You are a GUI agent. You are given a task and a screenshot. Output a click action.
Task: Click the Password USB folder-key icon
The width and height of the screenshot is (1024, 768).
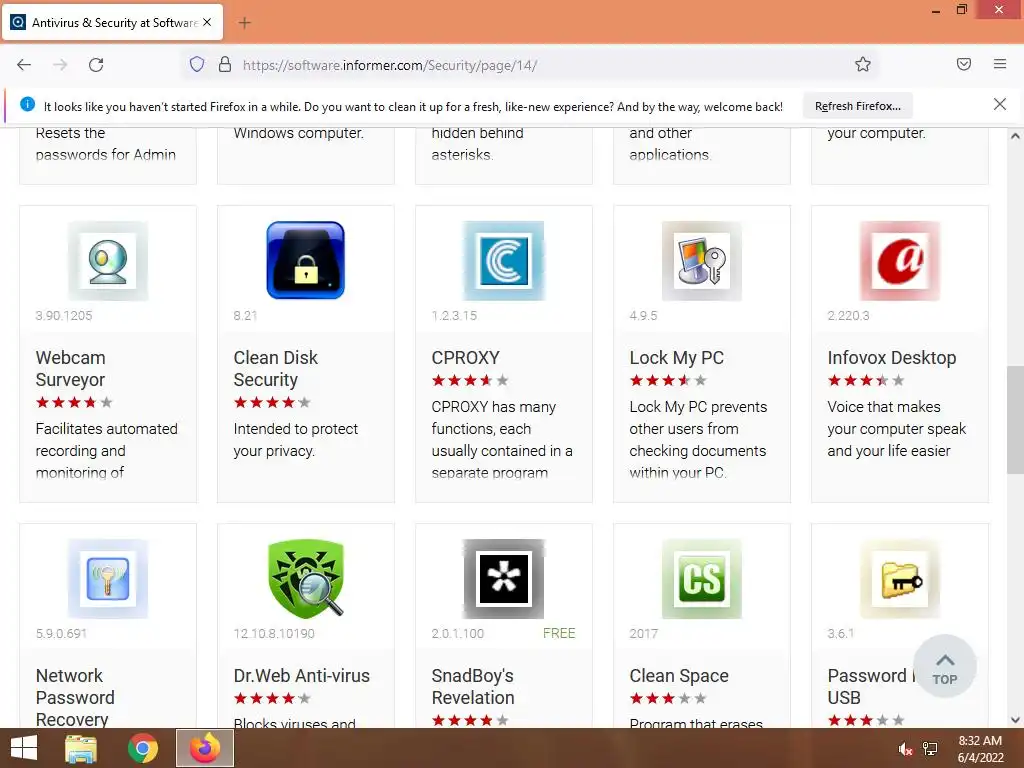pos(900,579)
